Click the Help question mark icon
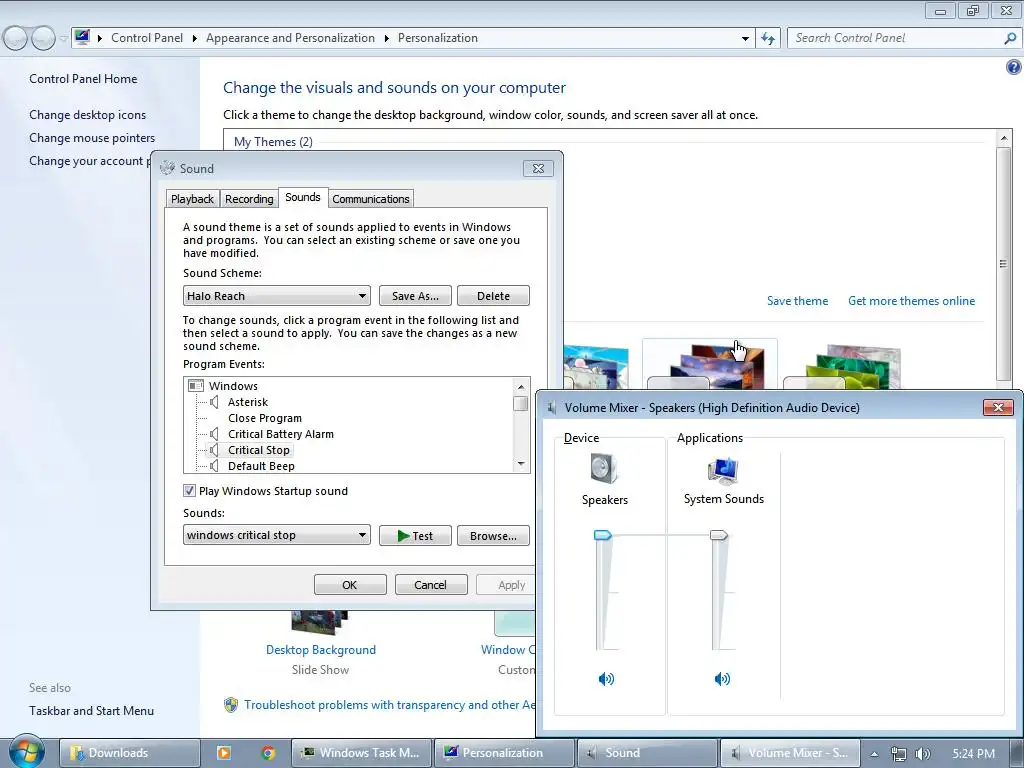Image resolution: width=1024 pixels, height=768 pixels. 1013,67
